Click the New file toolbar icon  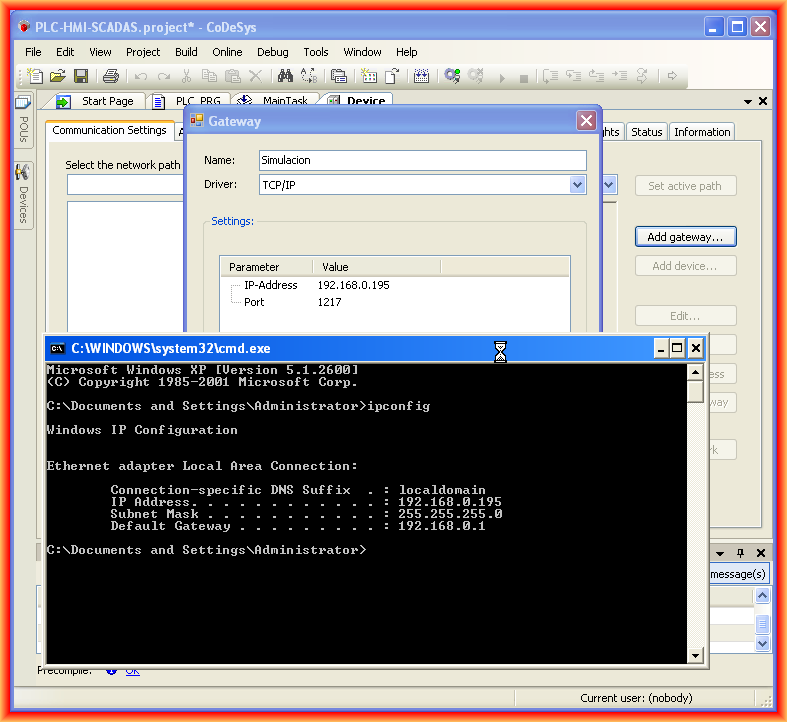coord(36,76)
